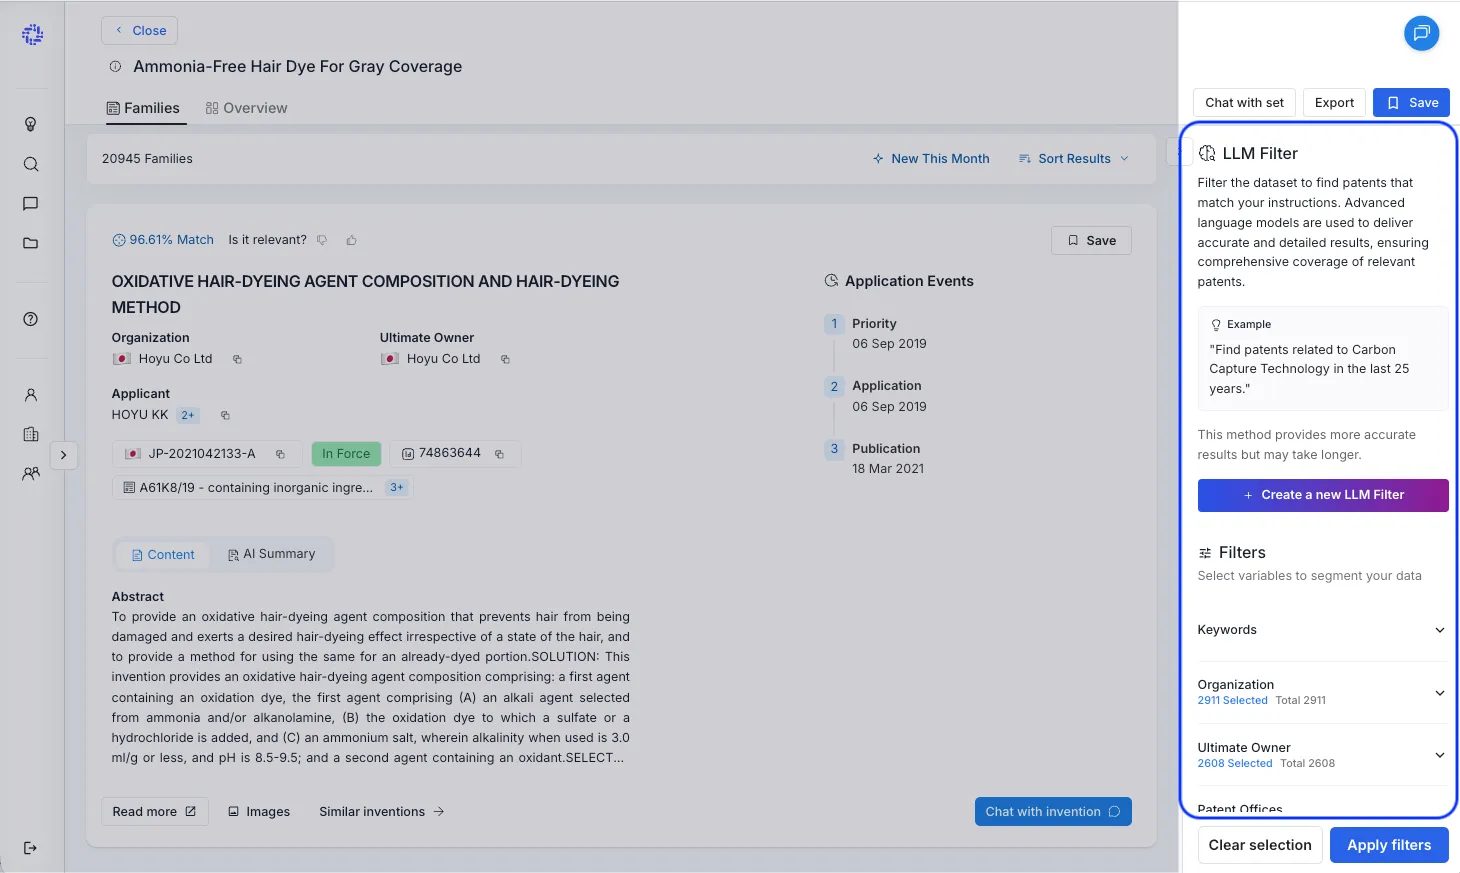
Task: Click New This Month filter
Action: pos(931,159)
